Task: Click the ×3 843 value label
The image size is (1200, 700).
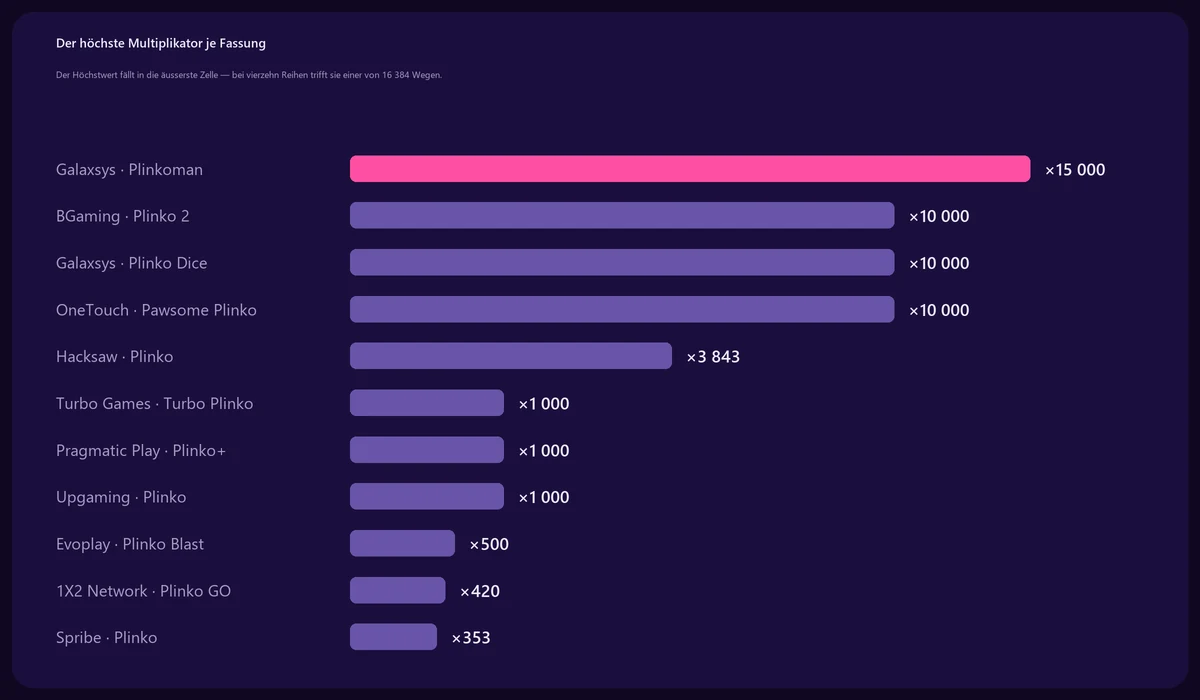Action: tap(713, 357)
